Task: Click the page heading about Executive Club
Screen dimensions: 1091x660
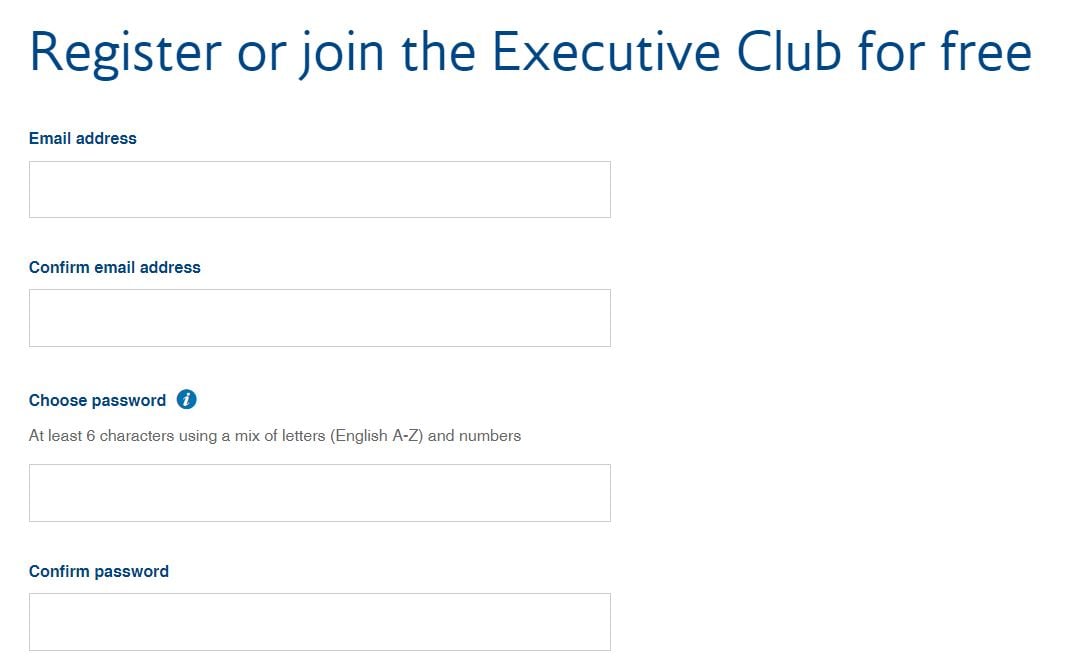Action: pos(530,52)
